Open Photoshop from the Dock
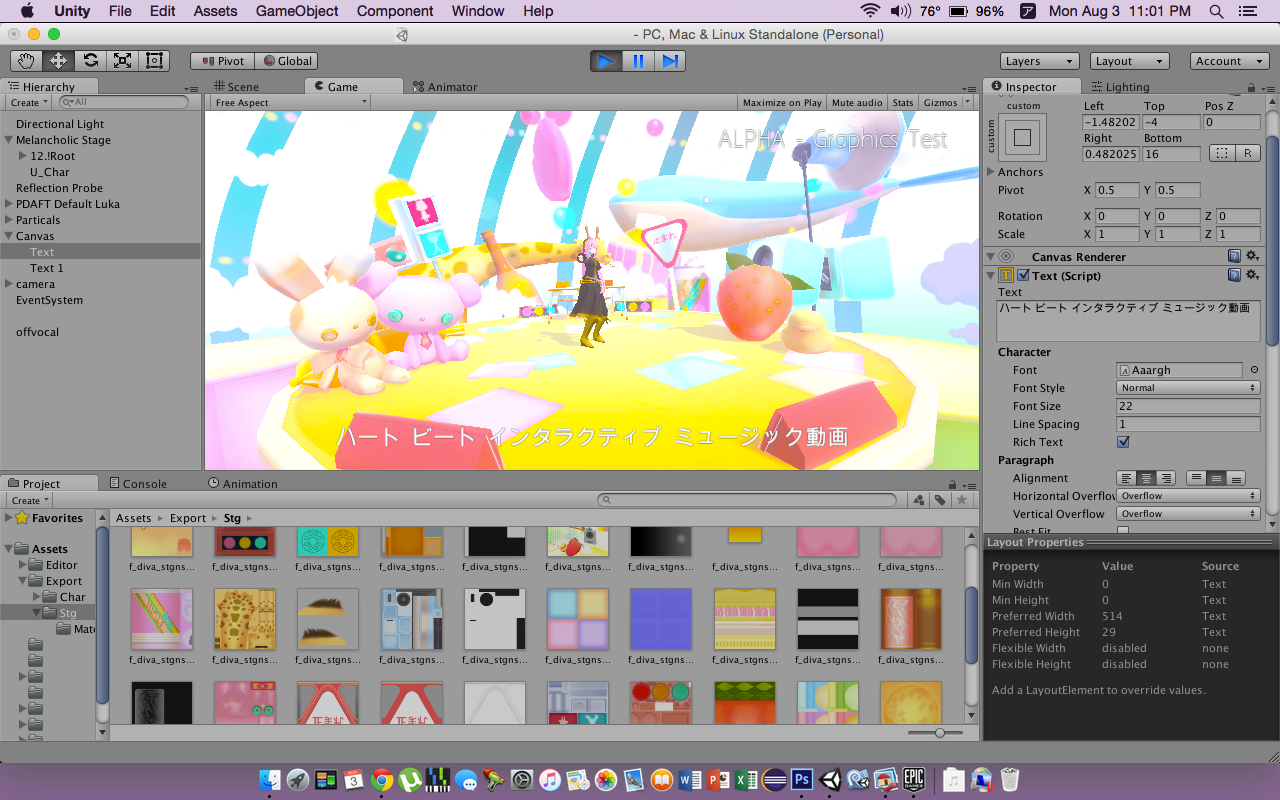This screenshot has width=1280, height=800. tap(802, 779)
